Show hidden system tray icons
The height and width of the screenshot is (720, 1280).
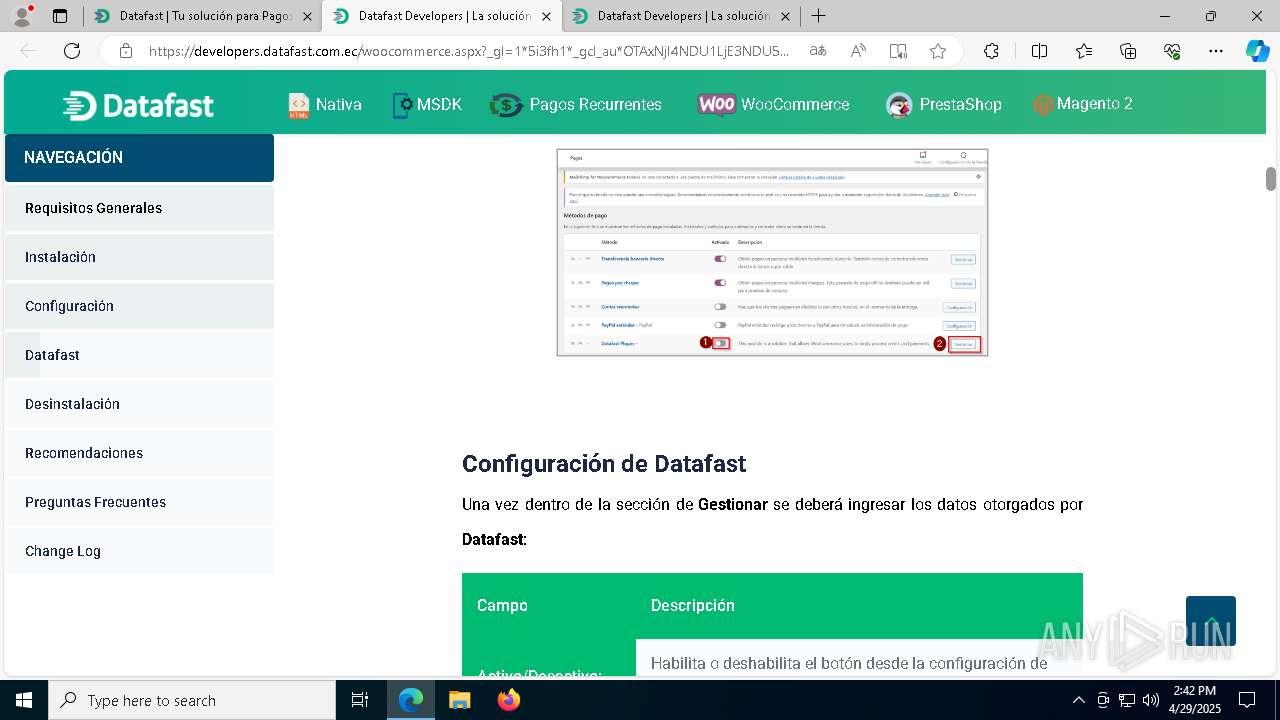click(x=1078, y=700)
